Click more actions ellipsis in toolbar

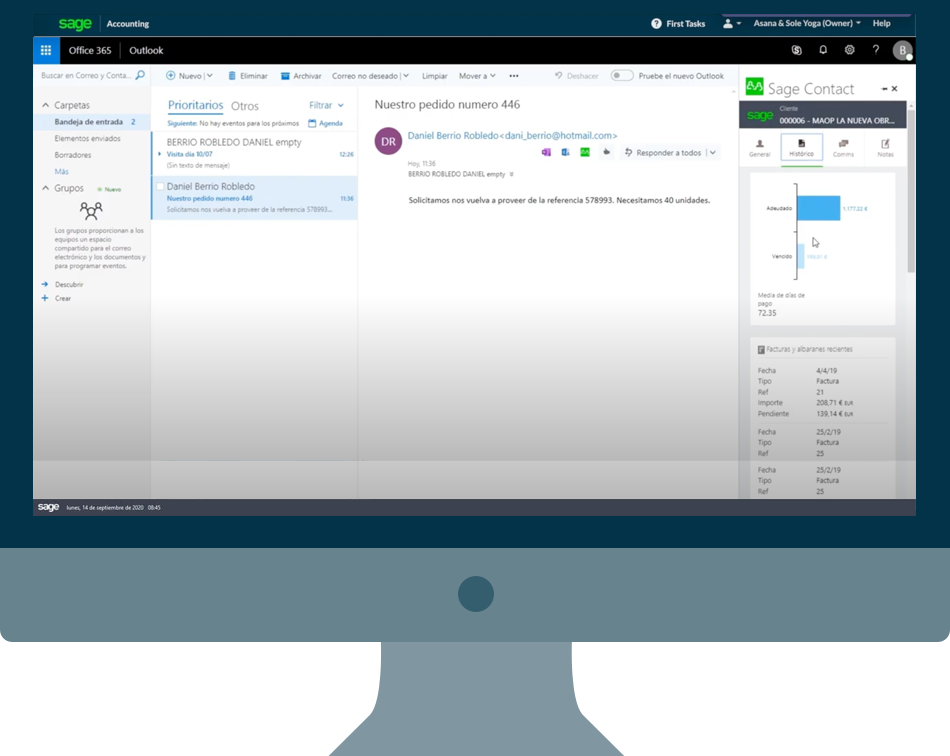coord(514,76)
